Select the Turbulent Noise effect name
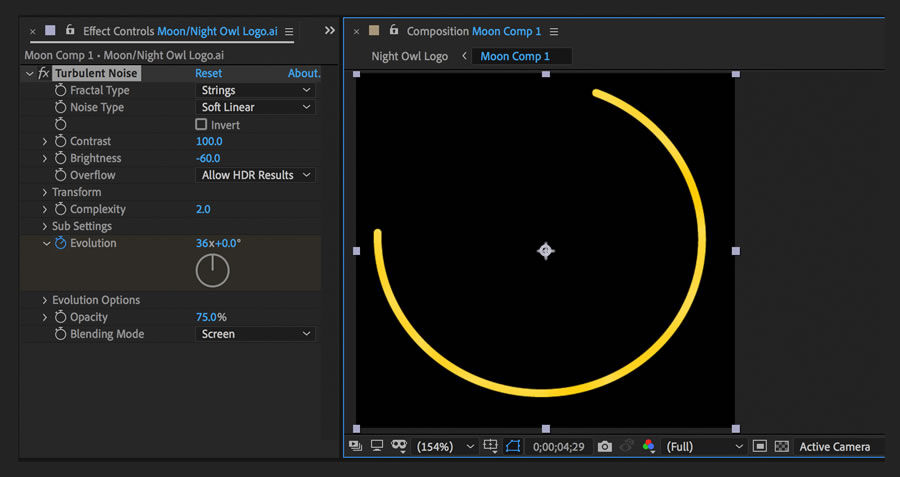The height and width of the screenshot is (477, 900). 96,73
